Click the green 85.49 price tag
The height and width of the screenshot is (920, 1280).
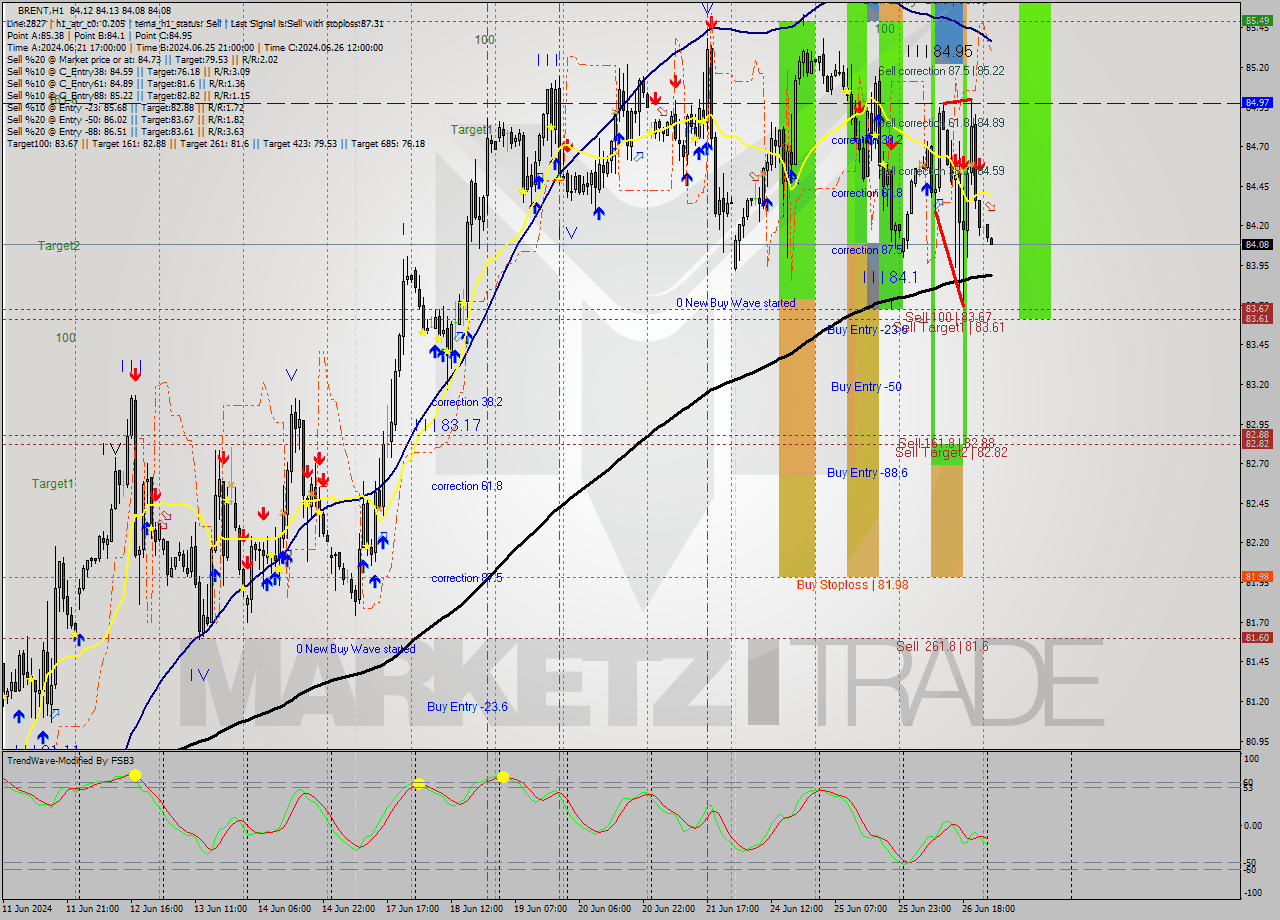pyautogui.click(x=1257, y=20)
